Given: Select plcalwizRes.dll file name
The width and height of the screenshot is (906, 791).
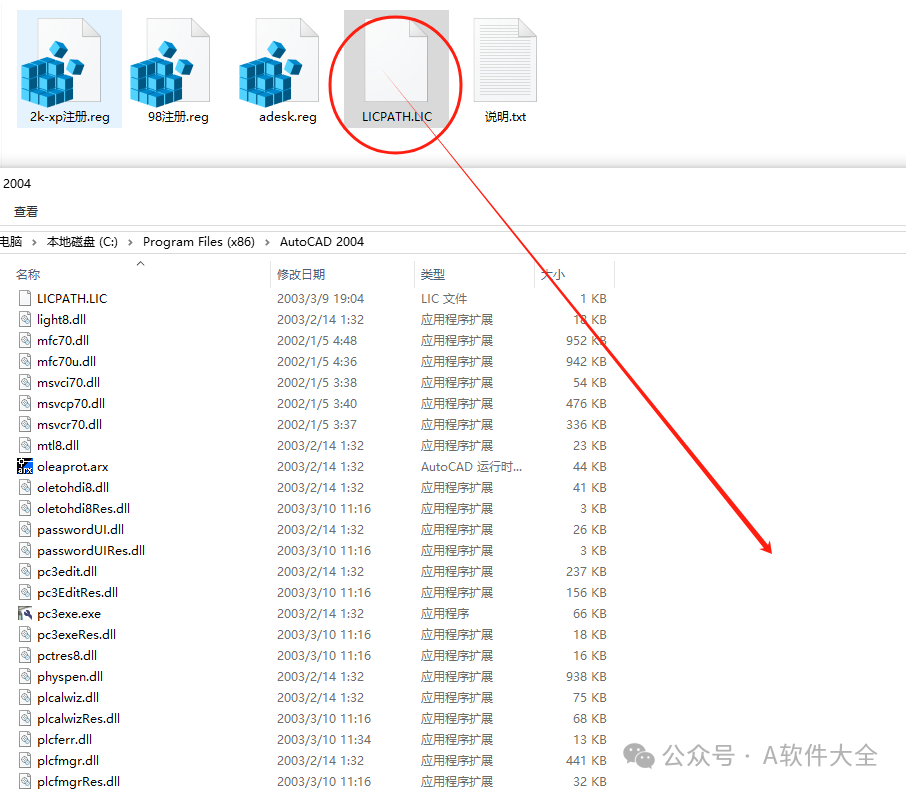Looking at the screenshot, I should point(79,718).
